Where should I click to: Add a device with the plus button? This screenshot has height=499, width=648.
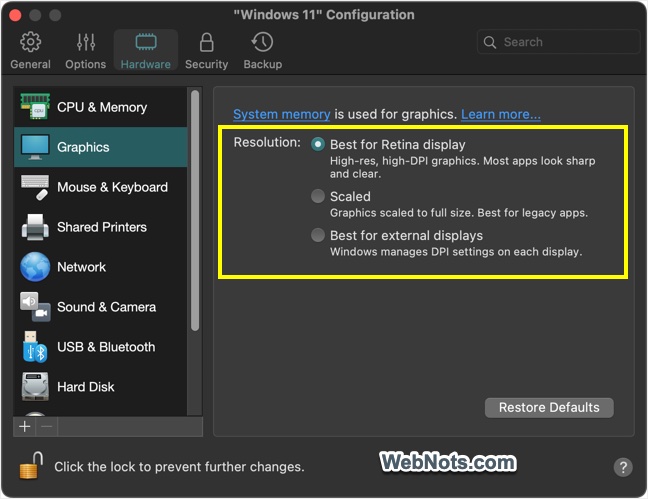point(25,426)
